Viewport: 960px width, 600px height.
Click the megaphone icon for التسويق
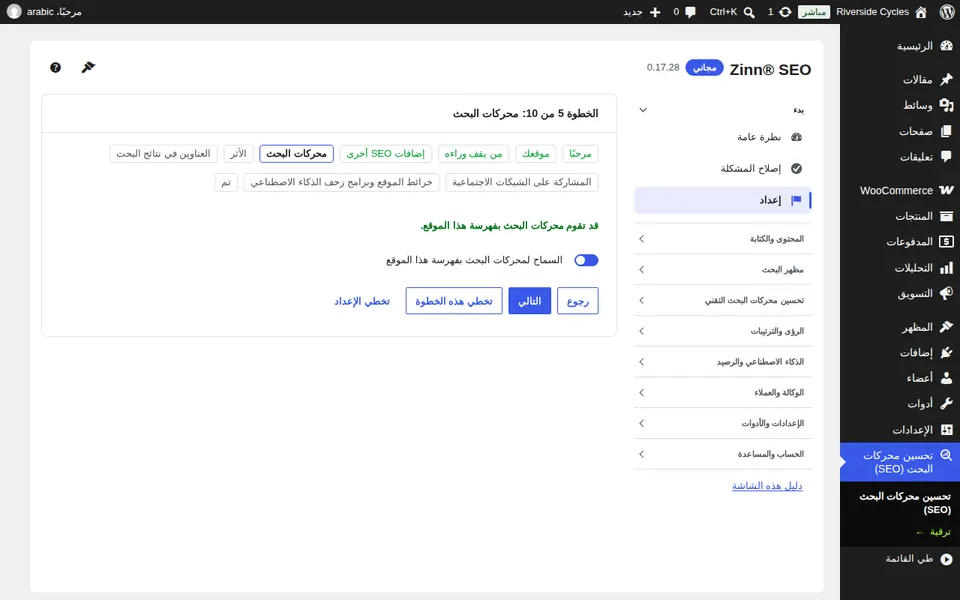(x=947, y=293)
